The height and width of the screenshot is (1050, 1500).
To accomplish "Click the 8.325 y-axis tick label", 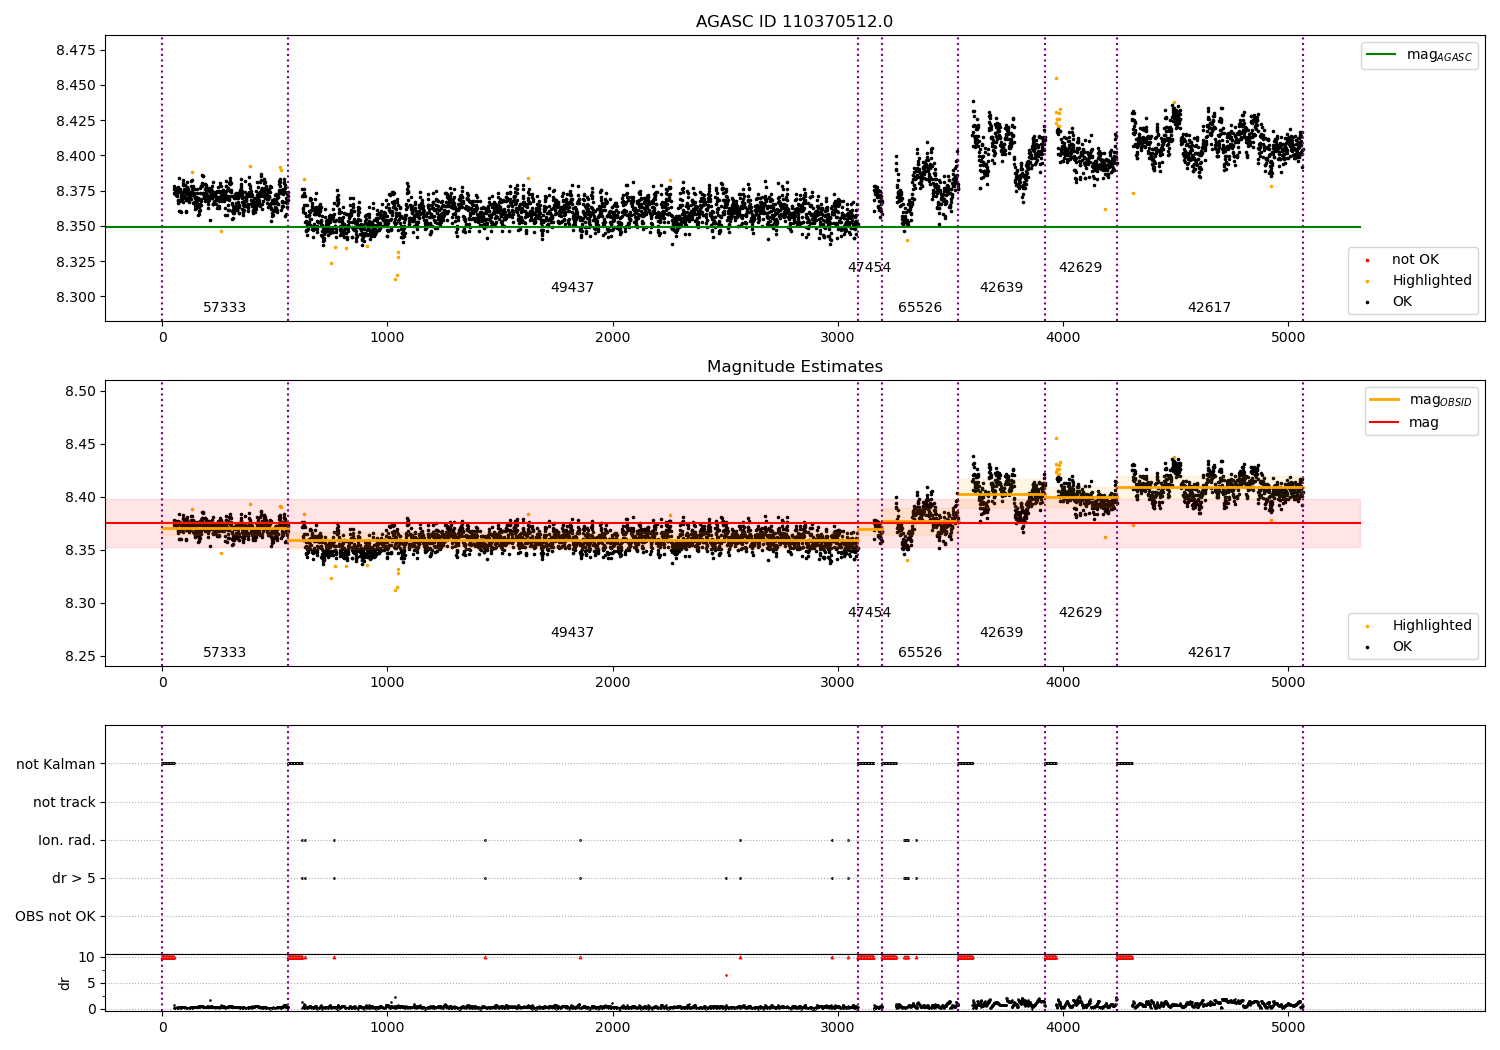I will click(x=76, y=262).
